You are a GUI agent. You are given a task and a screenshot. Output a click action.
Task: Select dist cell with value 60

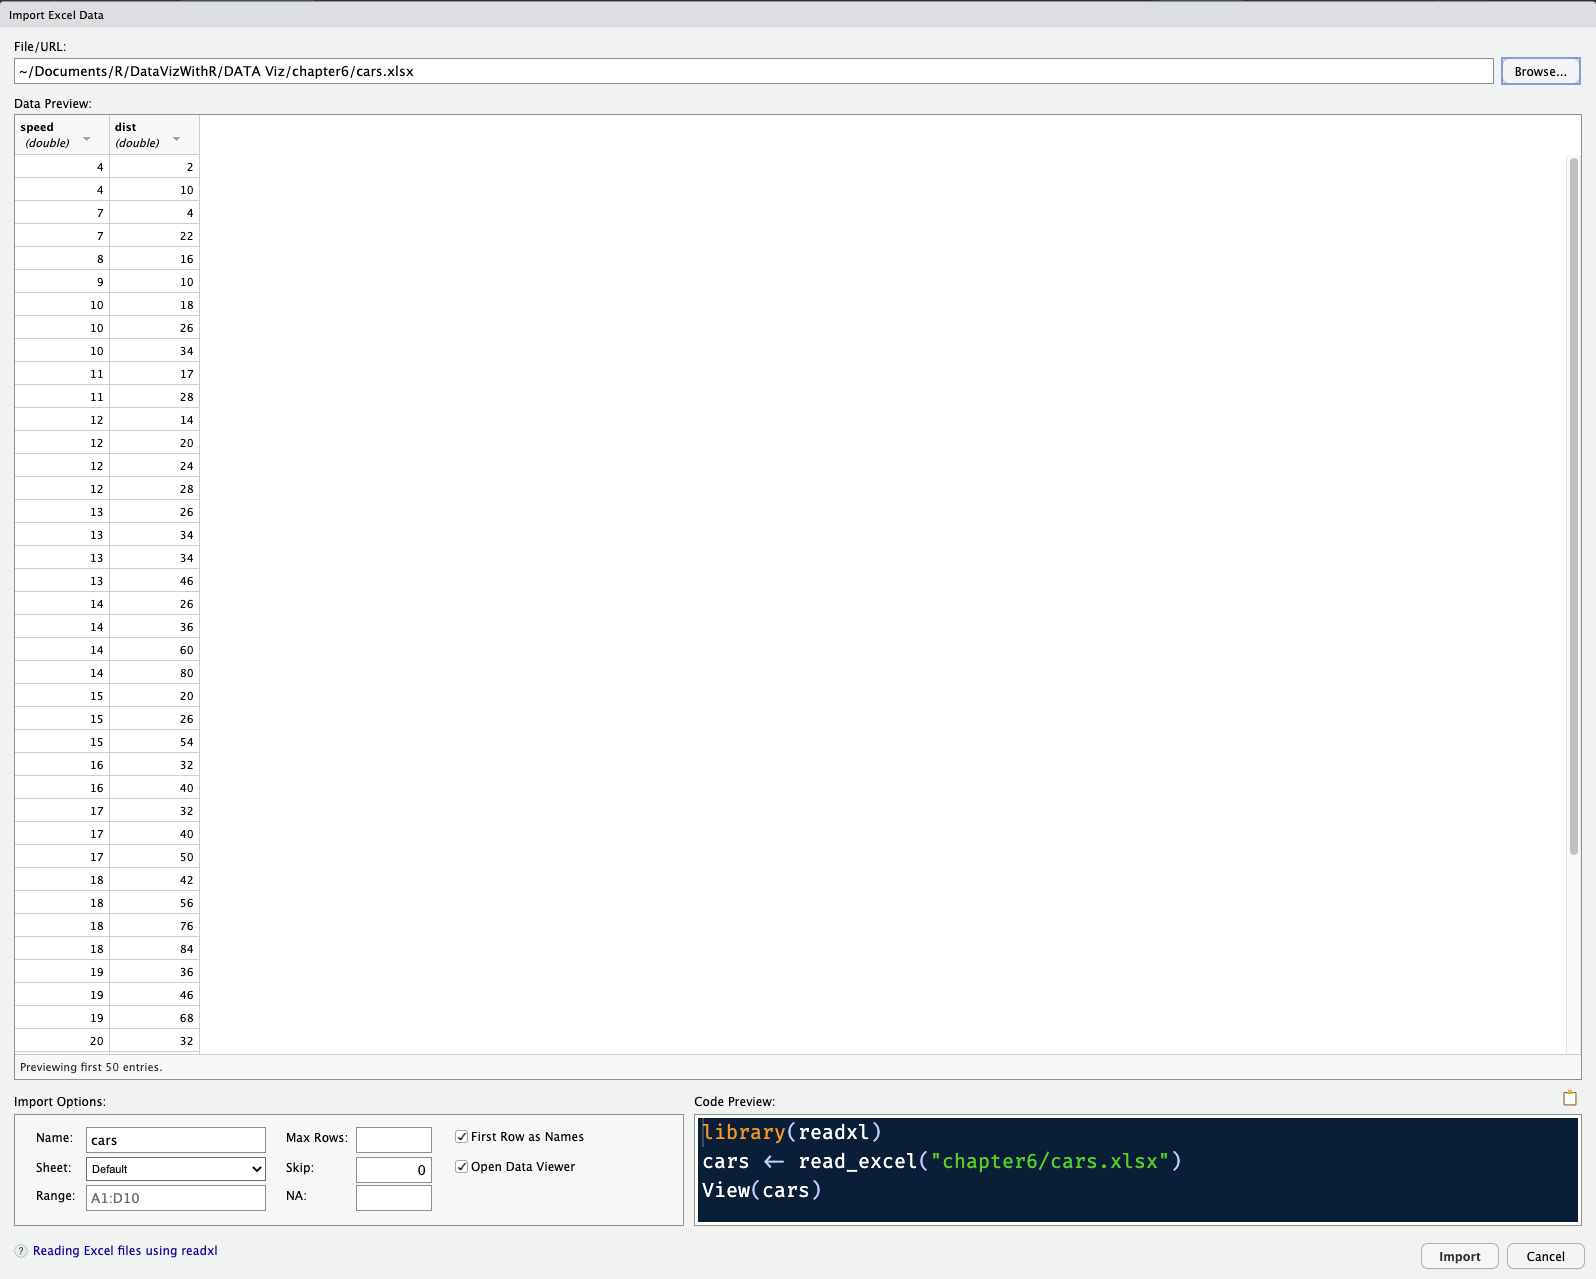click(154, 650)
